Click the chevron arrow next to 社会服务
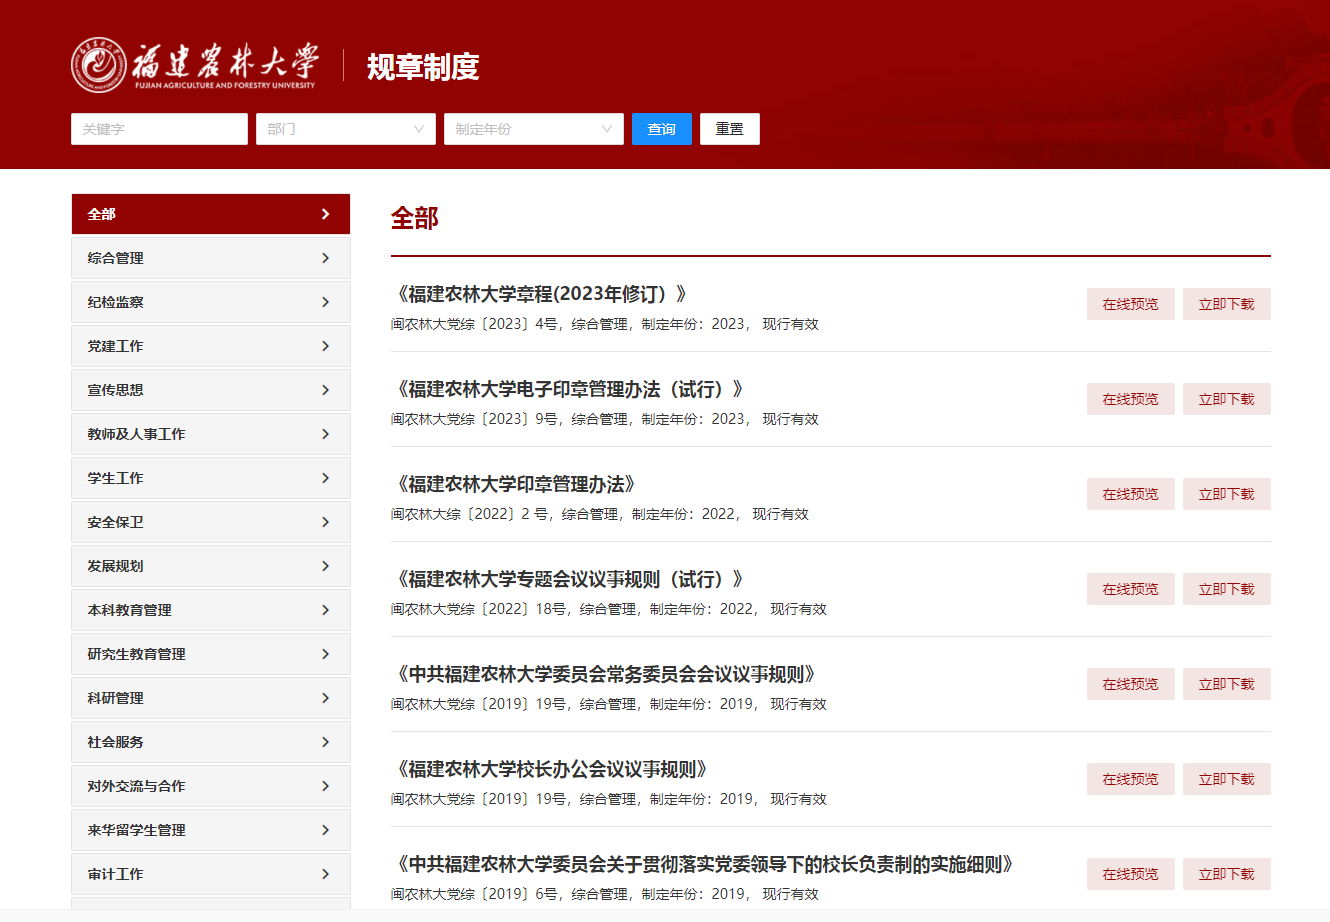 click(x=325, y=742)
